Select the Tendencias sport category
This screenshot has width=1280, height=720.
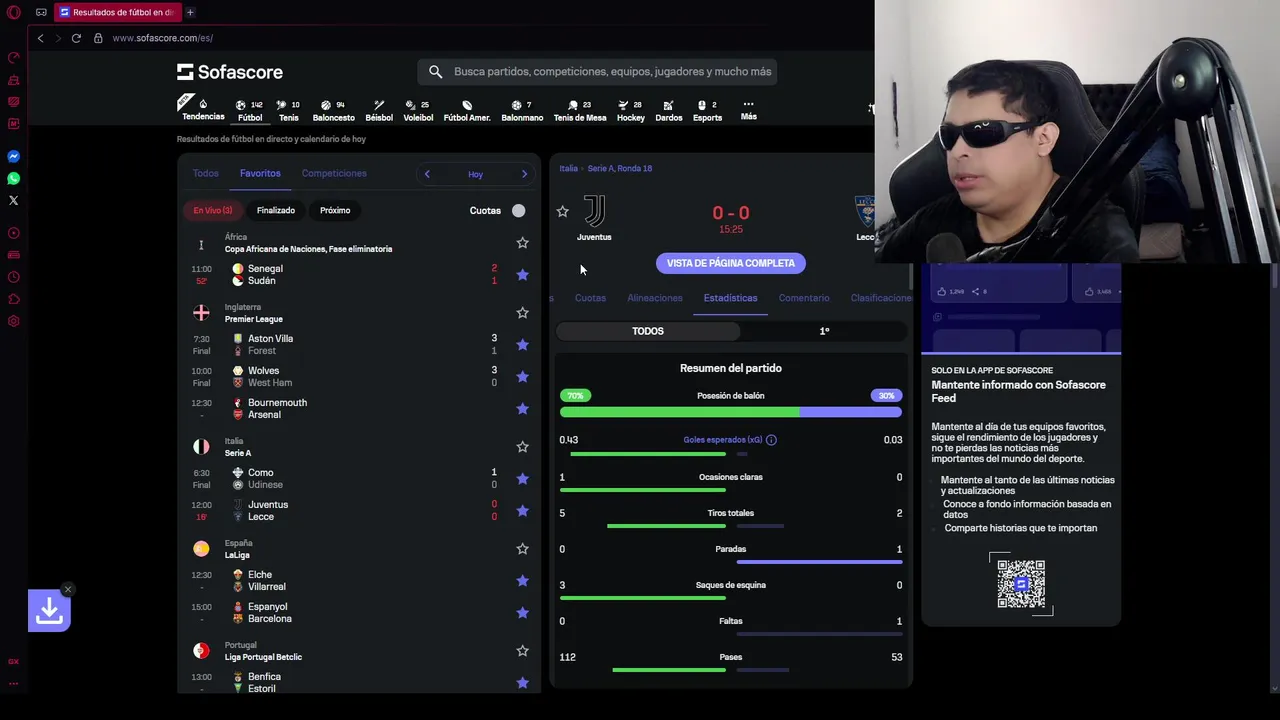click(x=203, y=110)
